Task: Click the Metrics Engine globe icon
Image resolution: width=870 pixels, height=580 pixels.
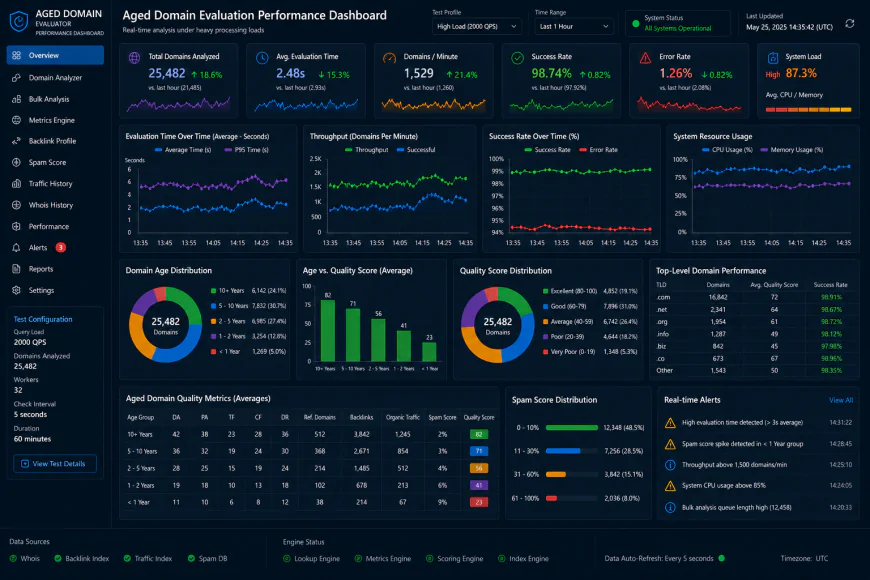Action: point(17,120)
